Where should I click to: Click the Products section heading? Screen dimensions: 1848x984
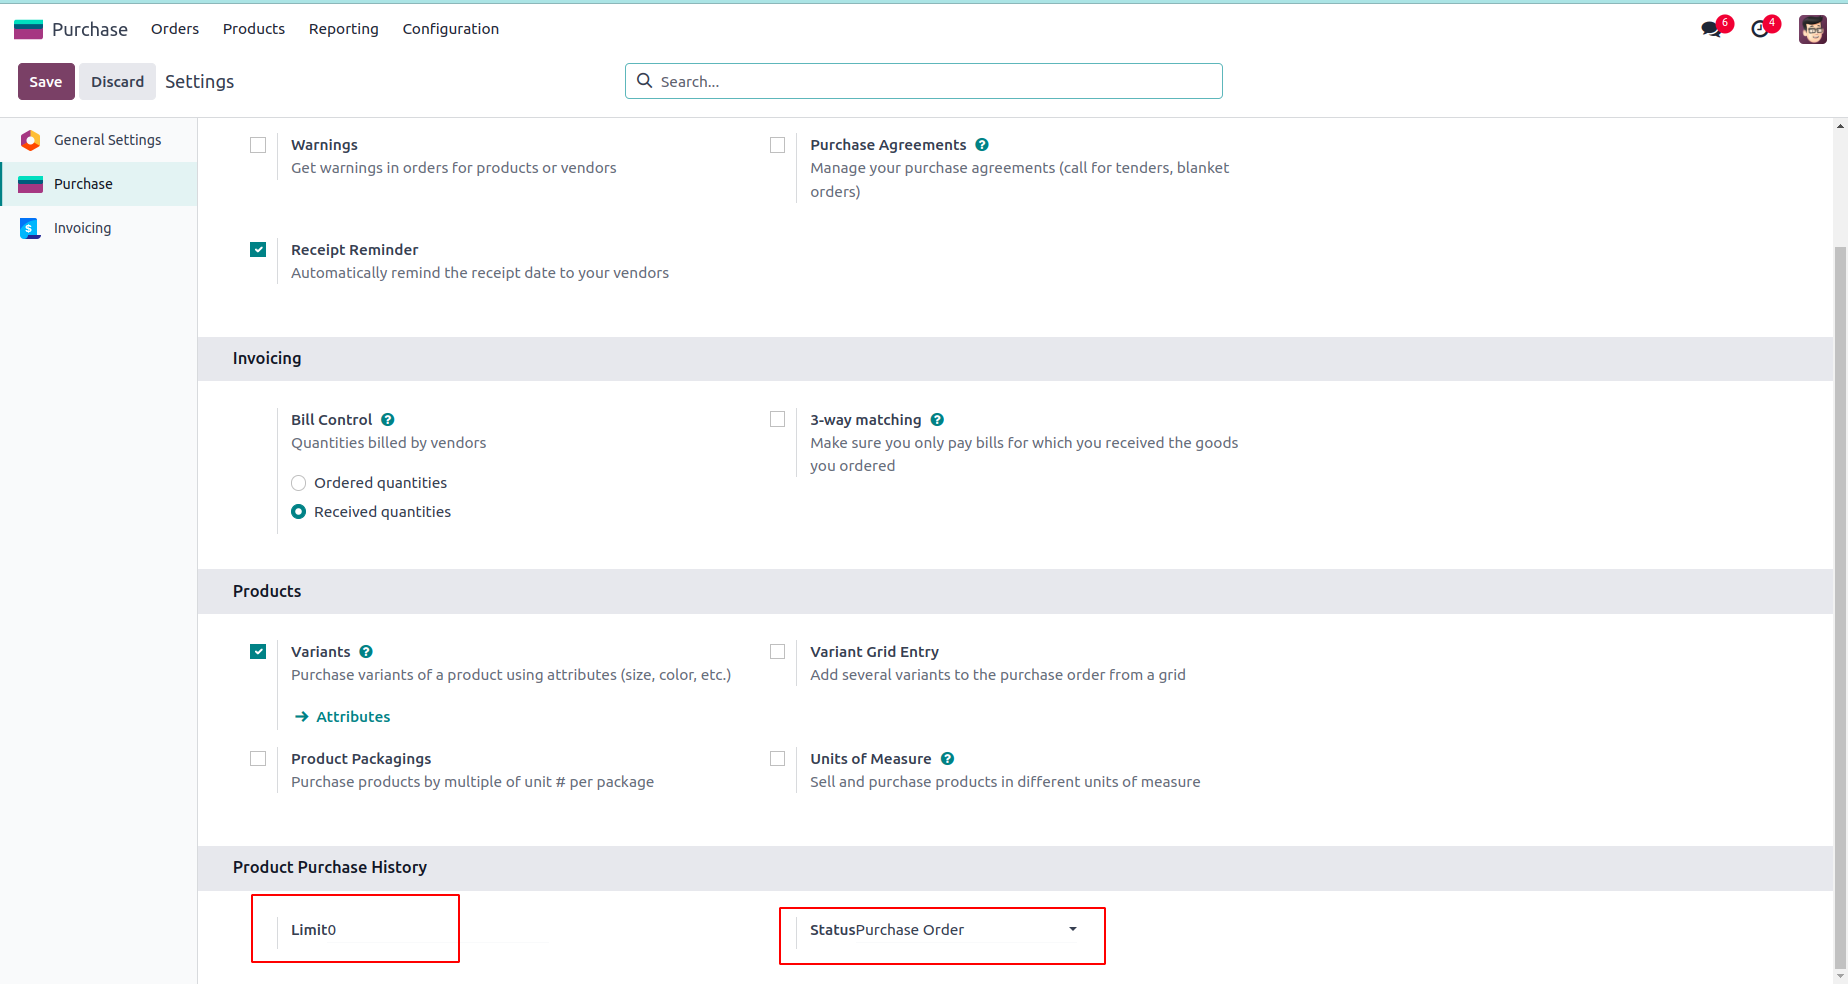267,591
